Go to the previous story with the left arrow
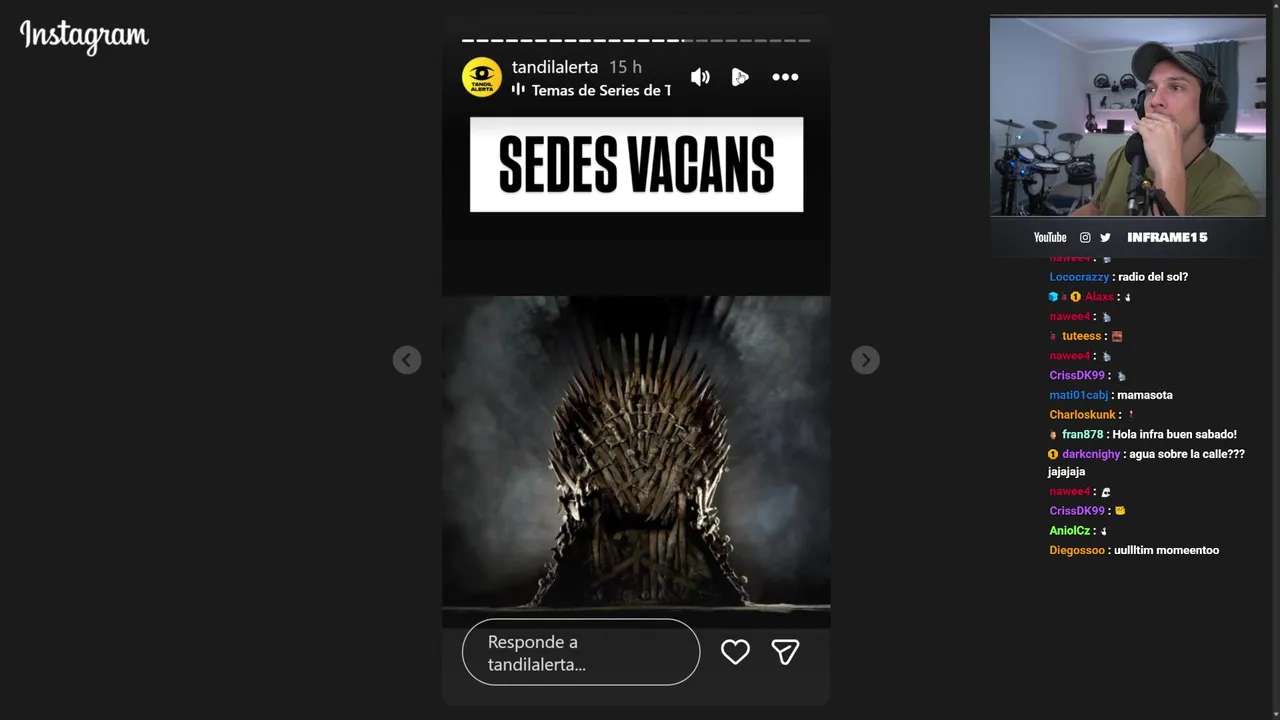The image size is (1280, 720). pyautogui.click(x=407, y=360)
